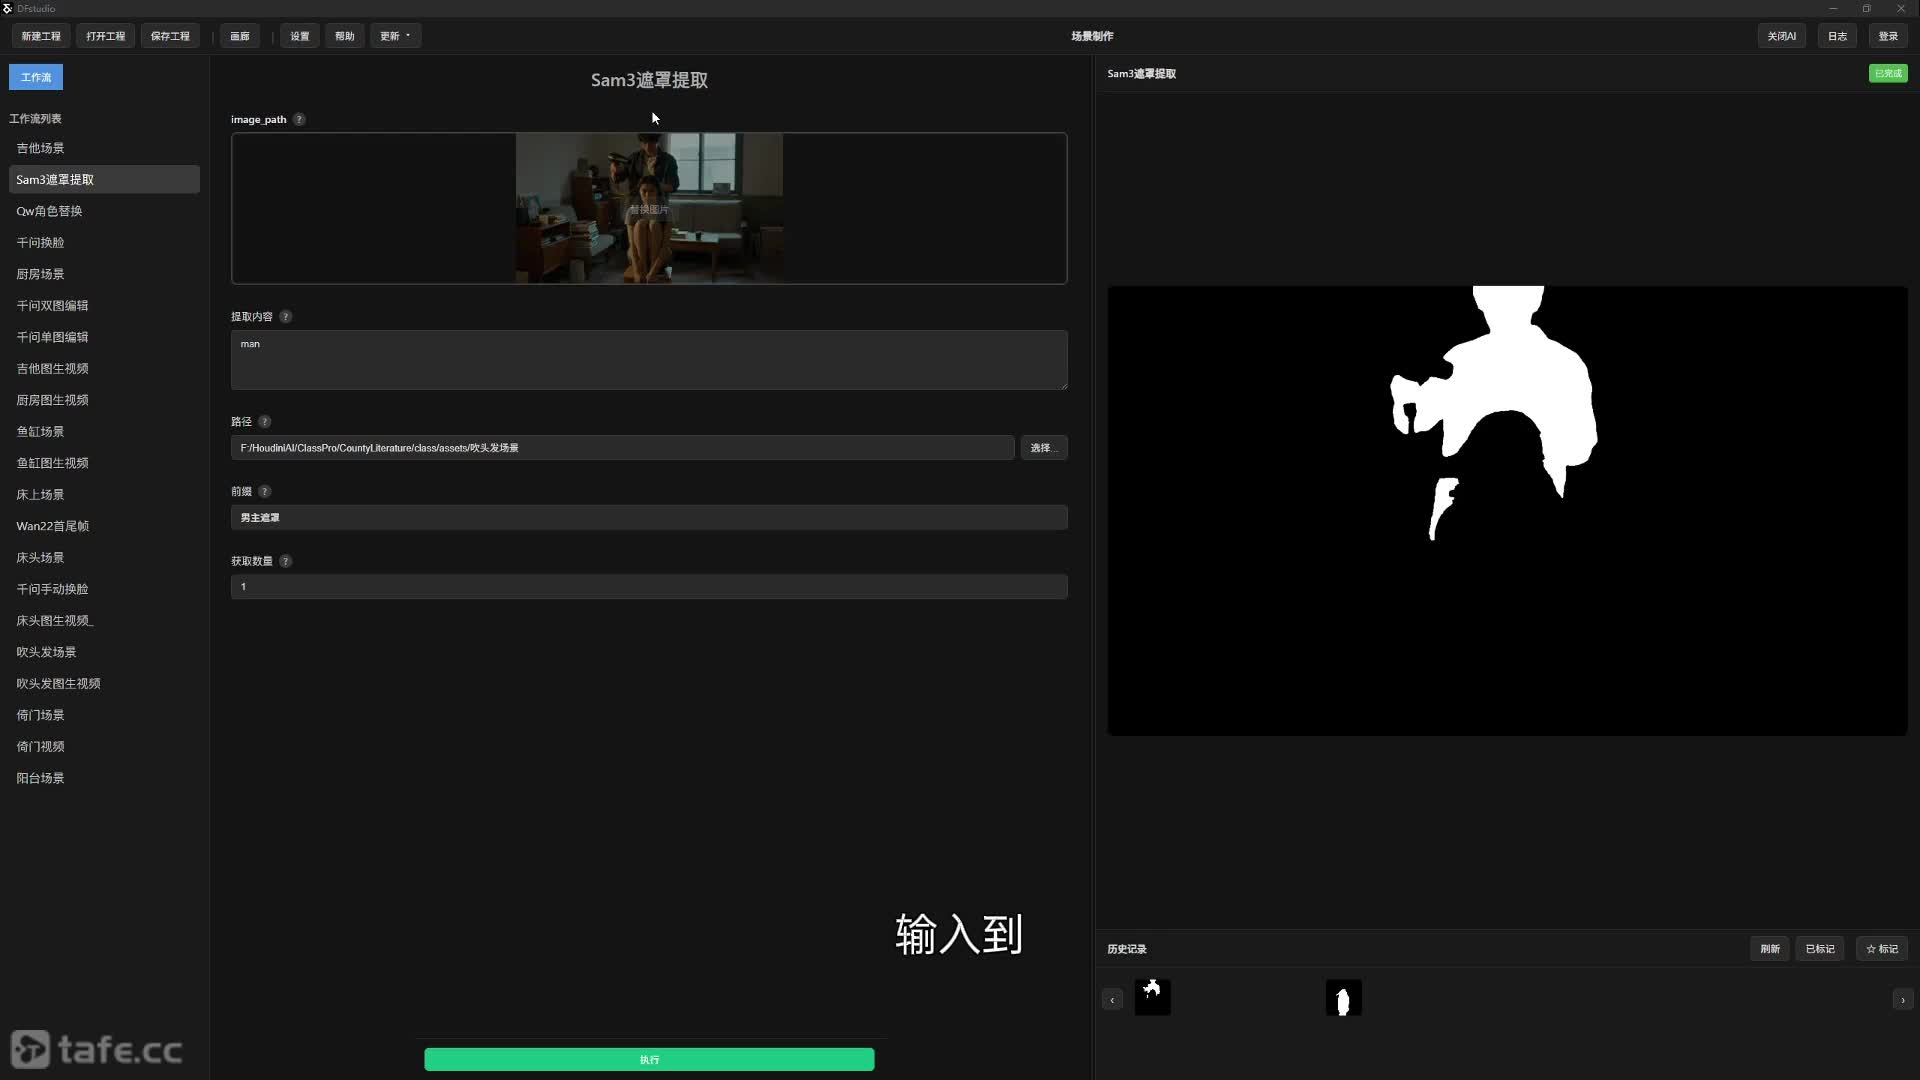
Task: Go to next history thumbnails arrow
Action: coord(1902,1000)
